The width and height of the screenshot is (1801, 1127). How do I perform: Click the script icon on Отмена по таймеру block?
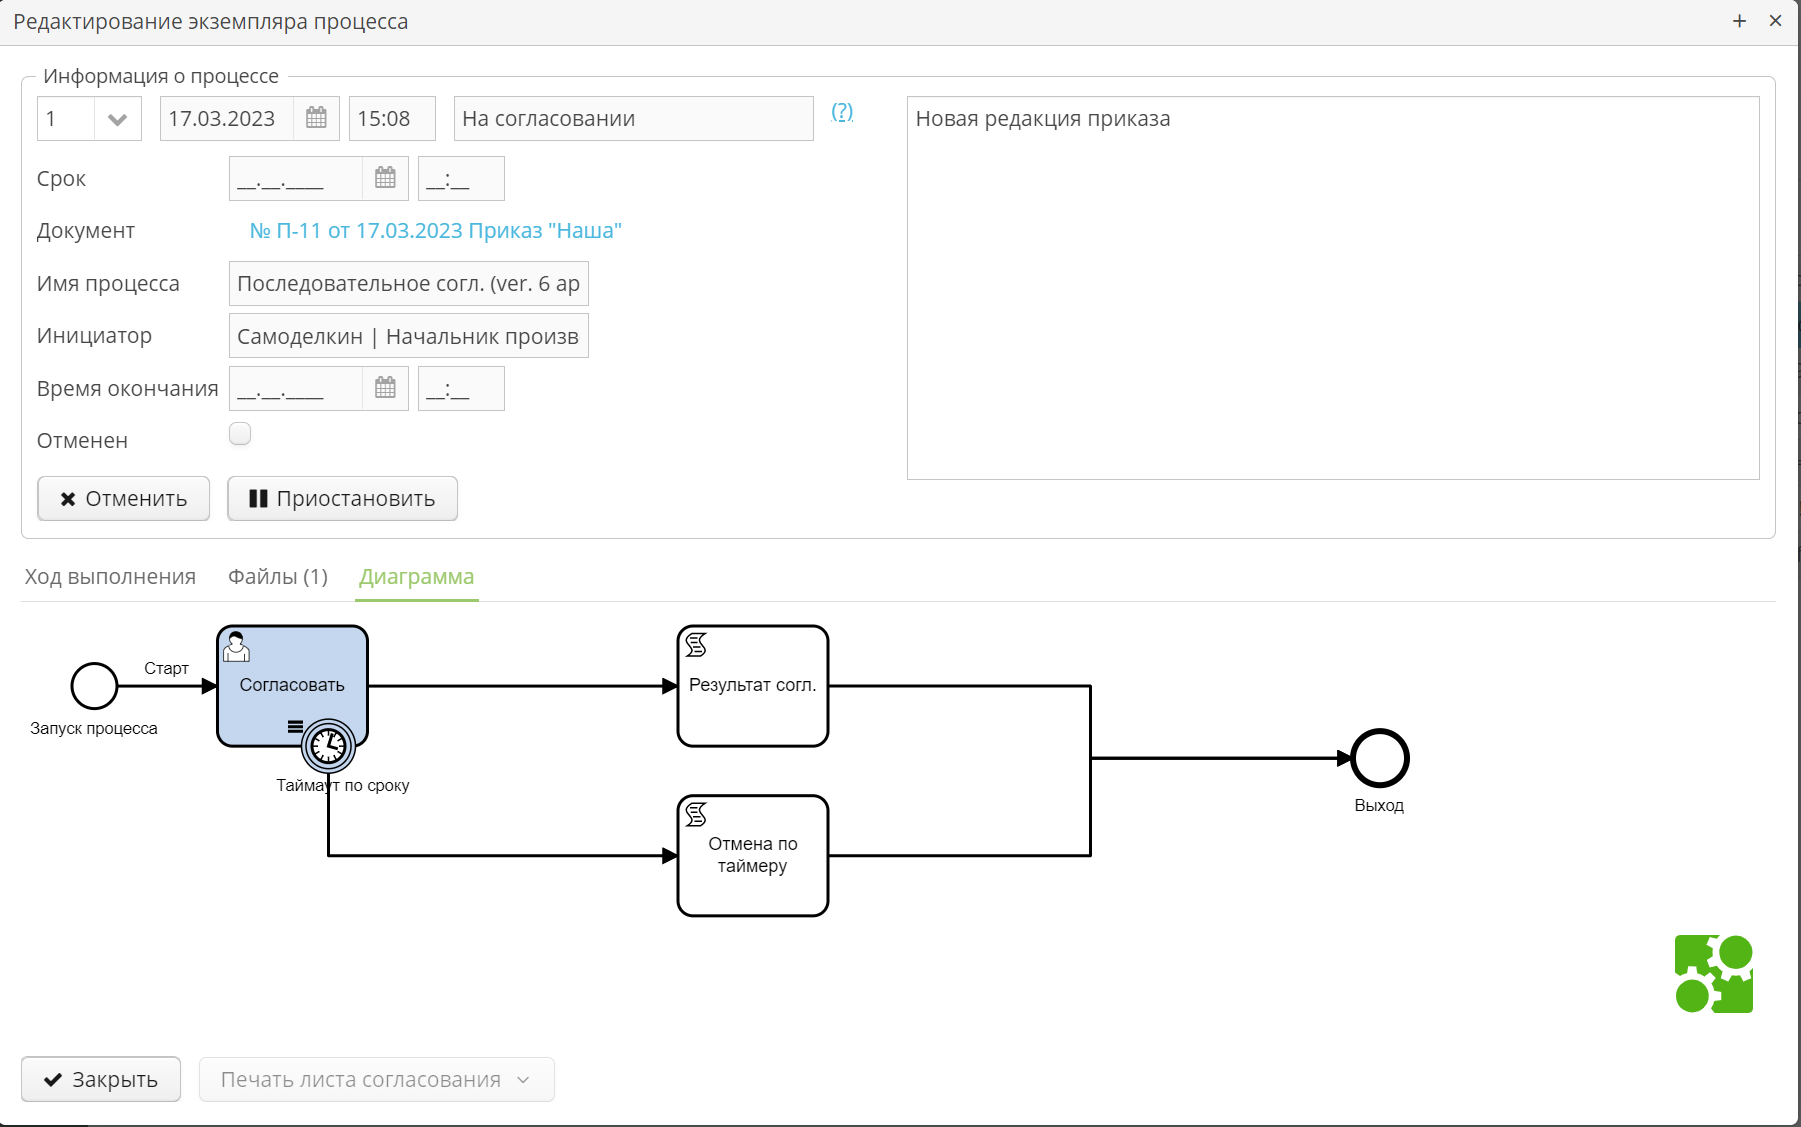tap(697, 815)
